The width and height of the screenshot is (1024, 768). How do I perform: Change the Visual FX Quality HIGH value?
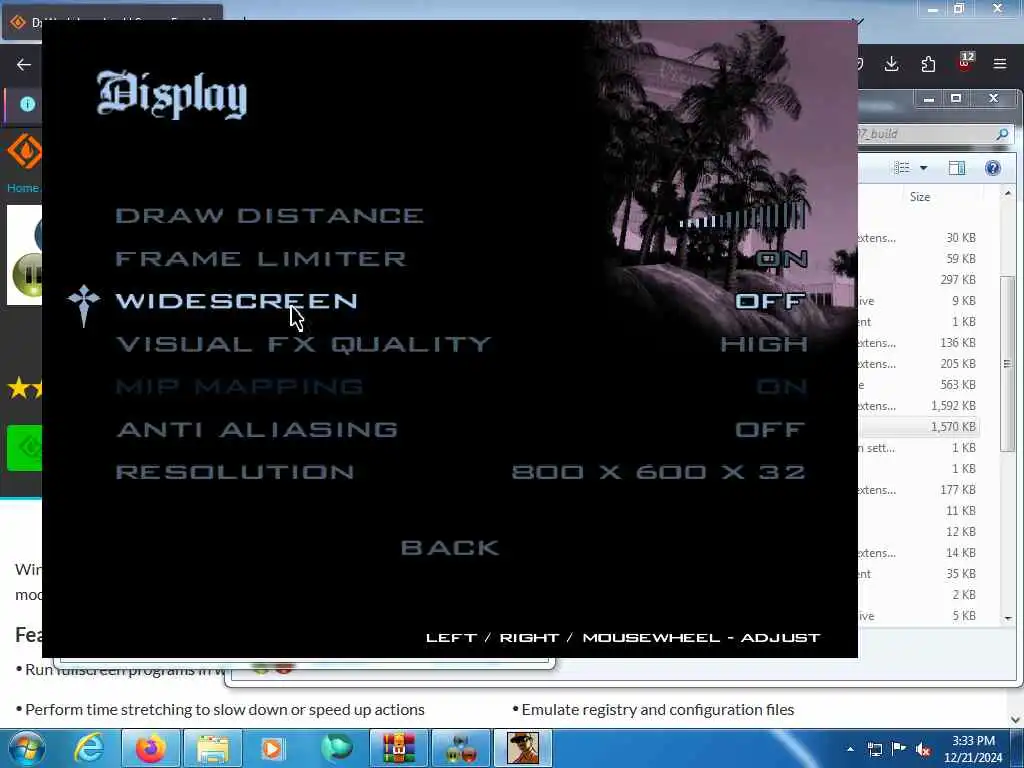coord(763,344)
